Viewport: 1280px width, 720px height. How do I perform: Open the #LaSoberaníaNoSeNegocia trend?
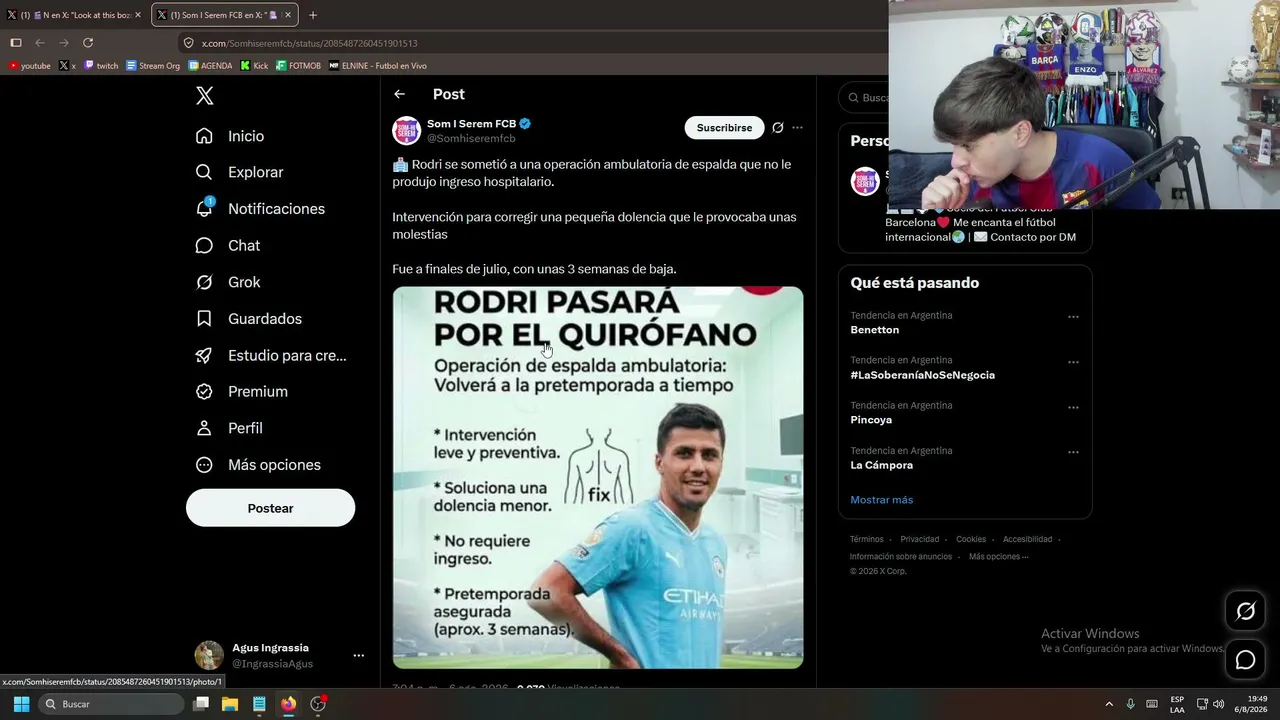point(922,375)
